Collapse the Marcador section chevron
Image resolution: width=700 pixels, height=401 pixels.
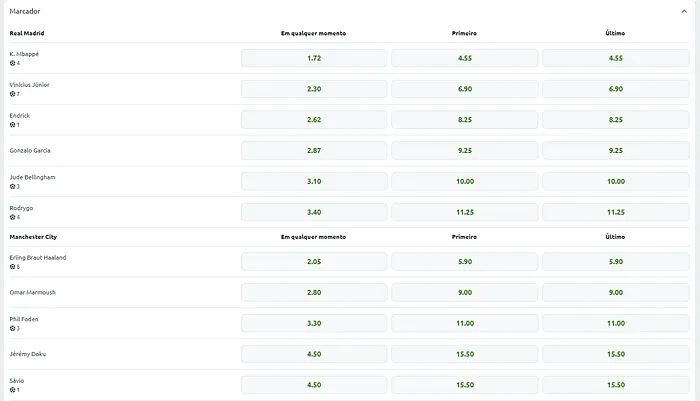click(684, 11)
